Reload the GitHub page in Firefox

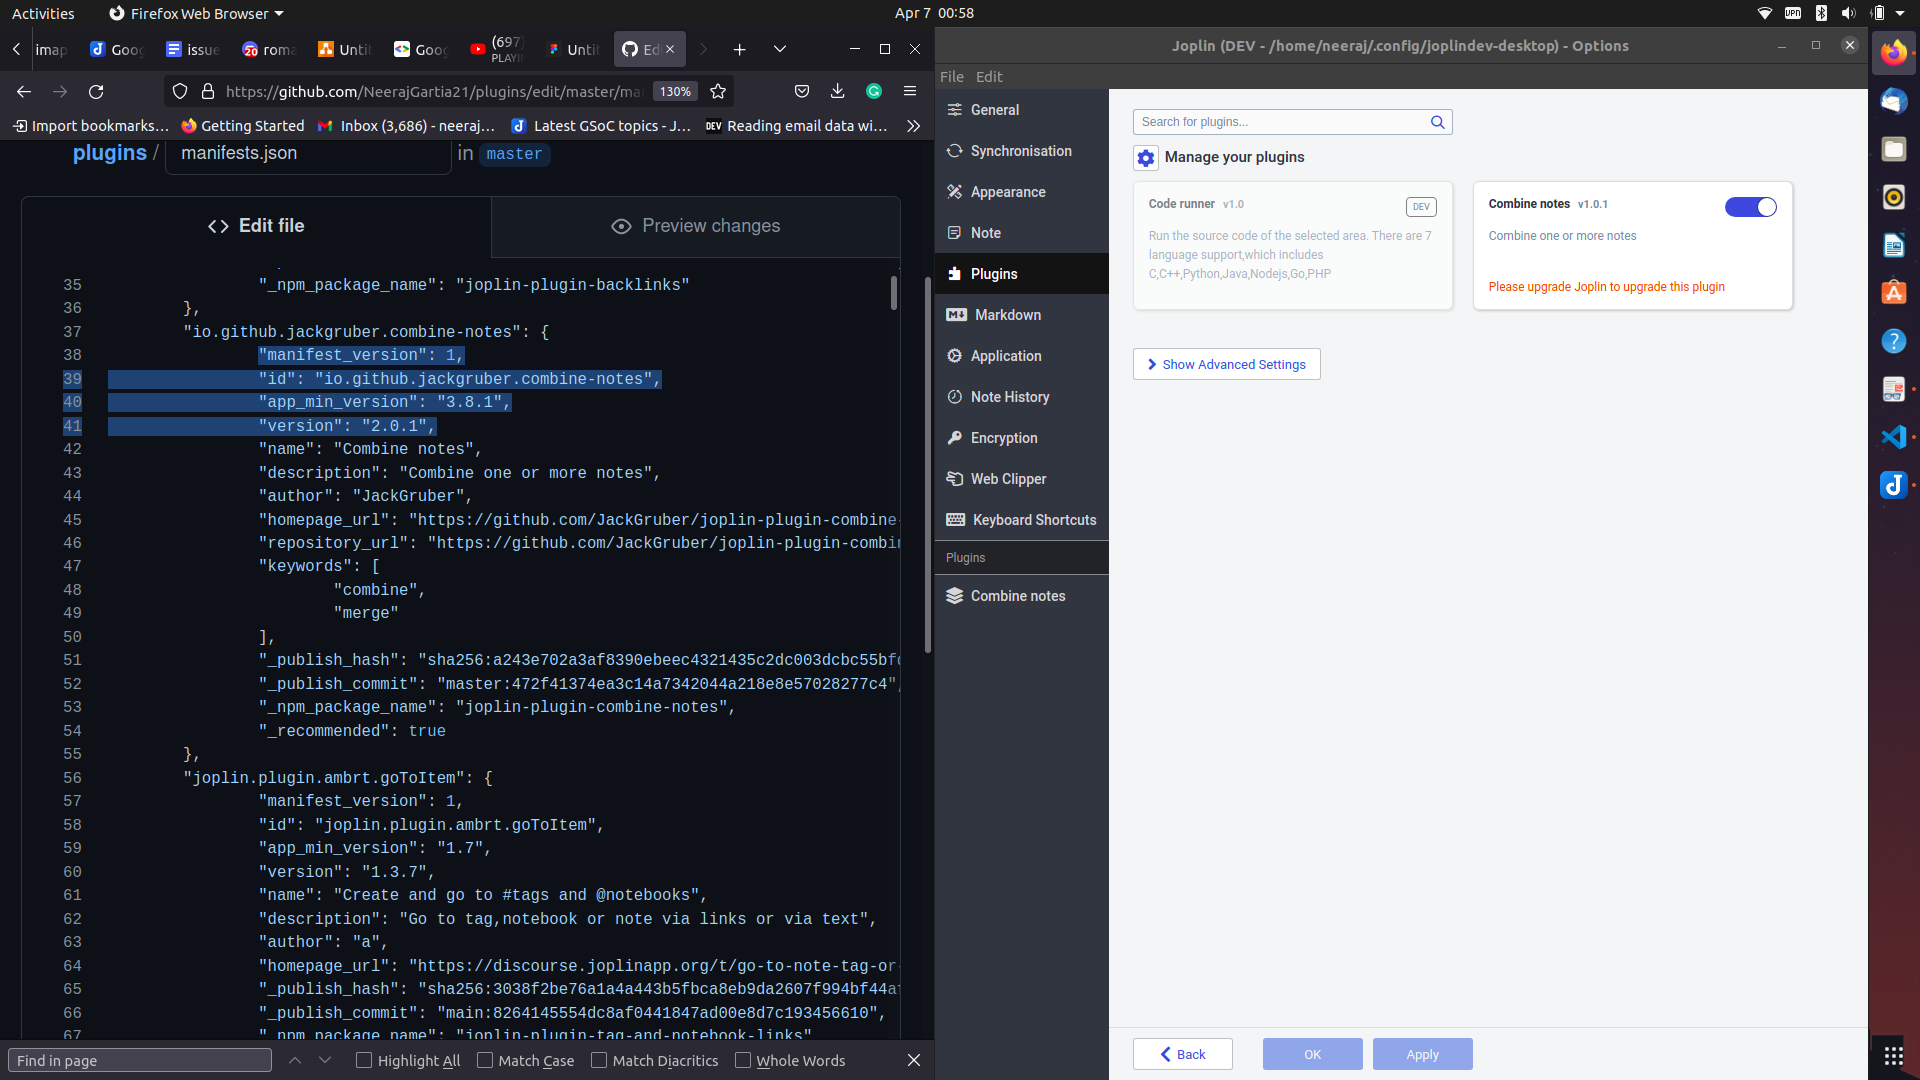click(96, 92)
